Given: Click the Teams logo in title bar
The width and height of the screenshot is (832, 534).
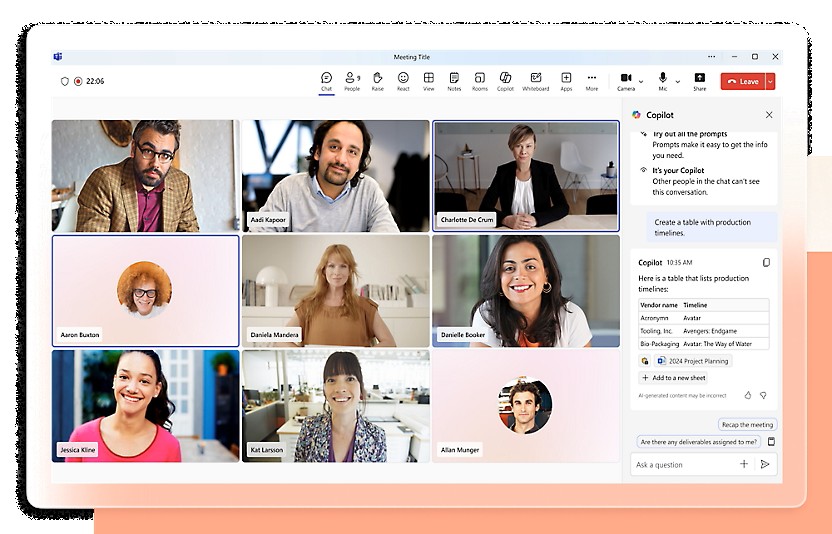Looking at the screenshot, I should tap(58, 56).
